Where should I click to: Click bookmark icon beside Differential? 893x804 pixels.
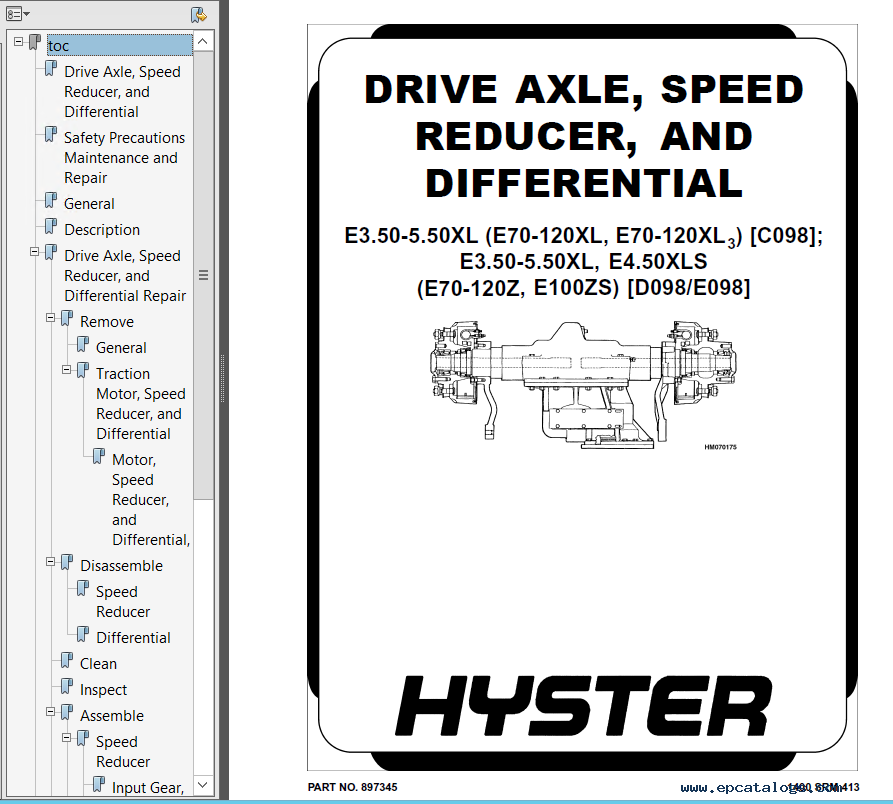coord(83,635)
